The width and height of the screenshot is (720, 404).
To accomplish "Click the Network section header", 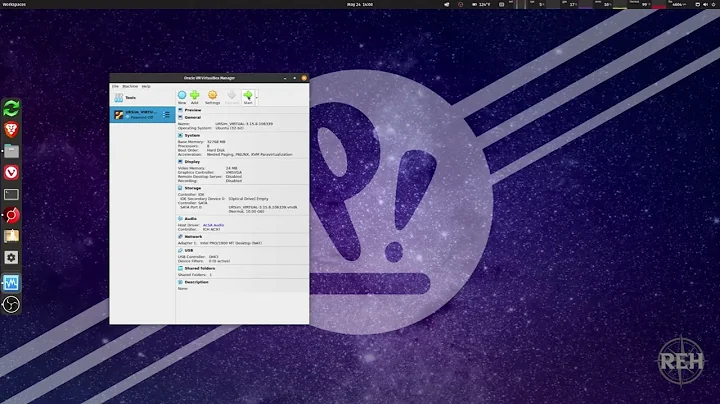I will point(193,236).
